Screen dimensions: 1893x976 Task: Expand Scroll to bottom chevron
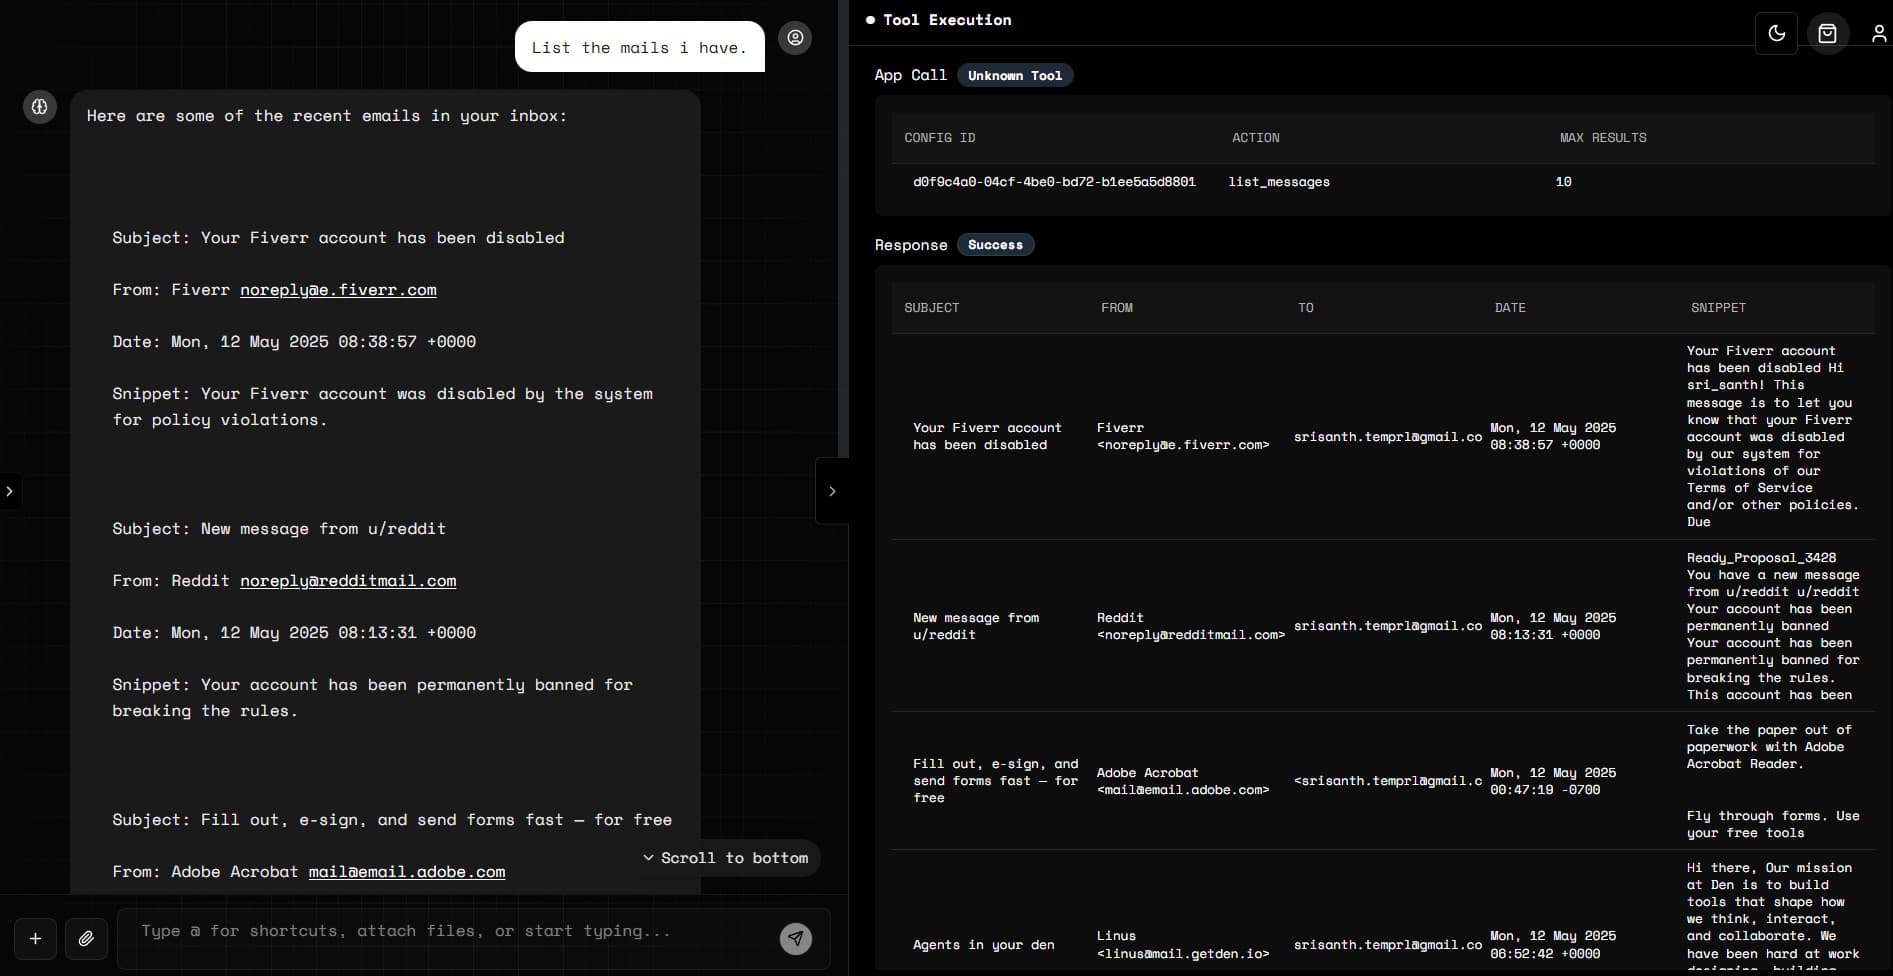click(649, 857)
